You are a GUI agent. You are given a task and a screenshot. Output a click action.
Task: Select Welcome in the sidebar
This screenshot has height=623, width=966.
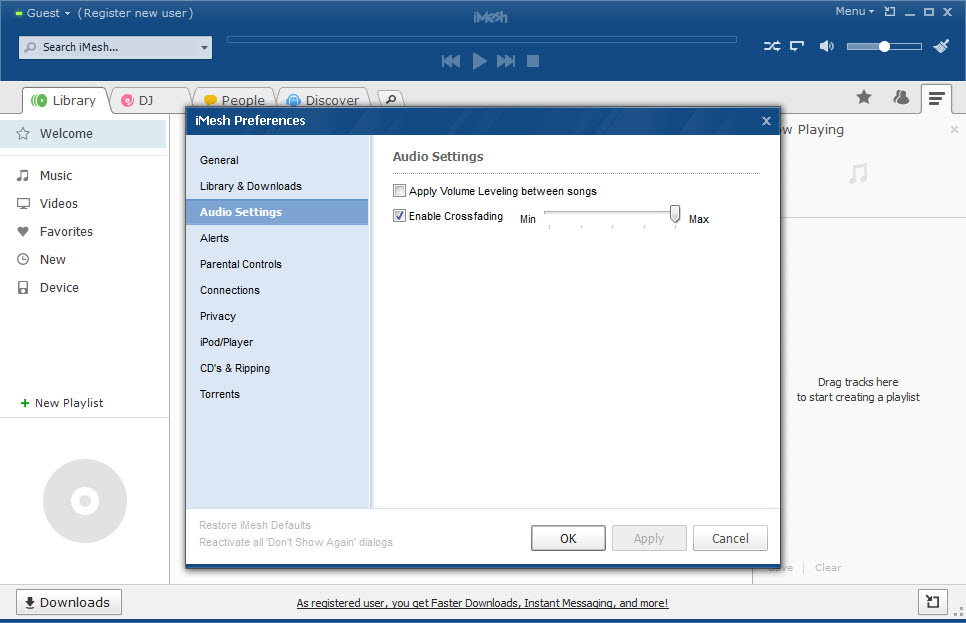click(x=83, y=134)
